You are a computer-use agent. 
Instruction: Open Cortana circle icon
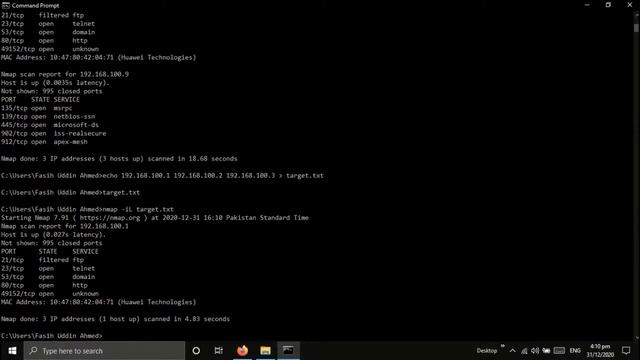[196, 351]
